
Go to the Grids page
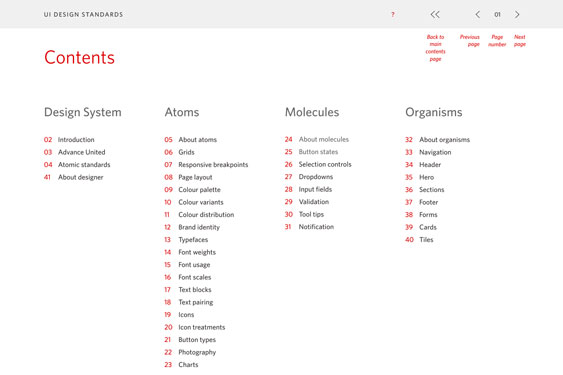179,152
